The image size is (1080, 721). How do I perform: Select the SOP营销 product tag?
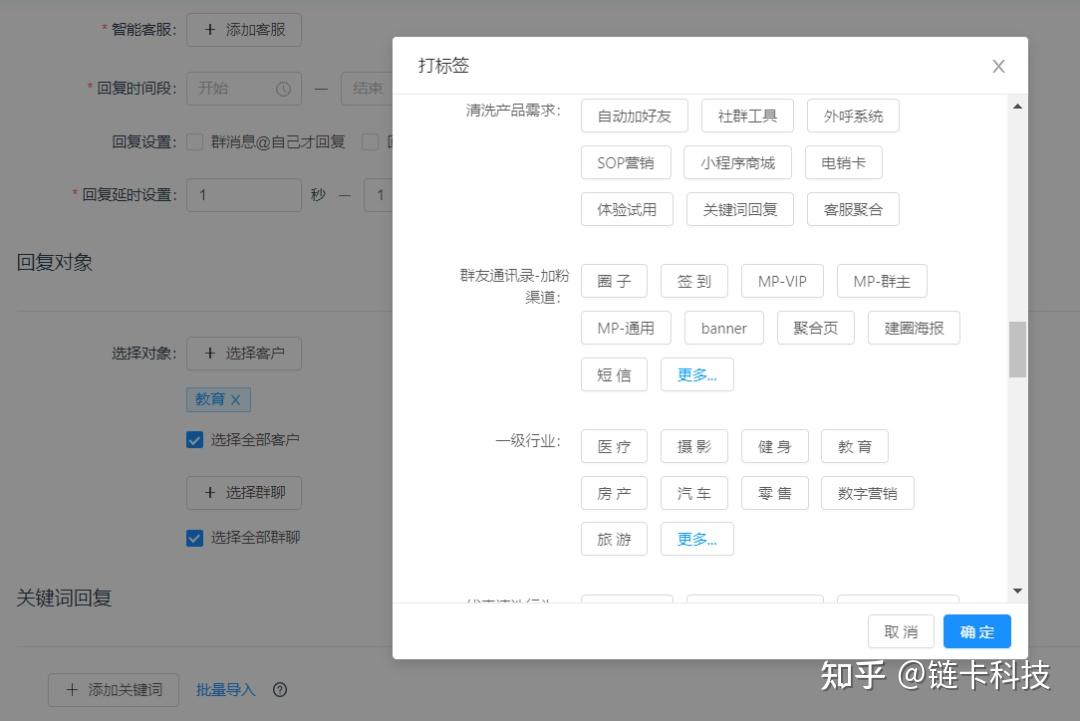pos(625,162)
